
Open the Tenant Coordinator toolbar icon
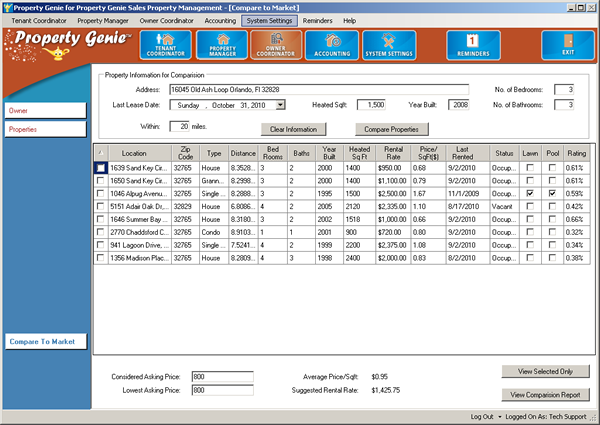coord(166,45)
